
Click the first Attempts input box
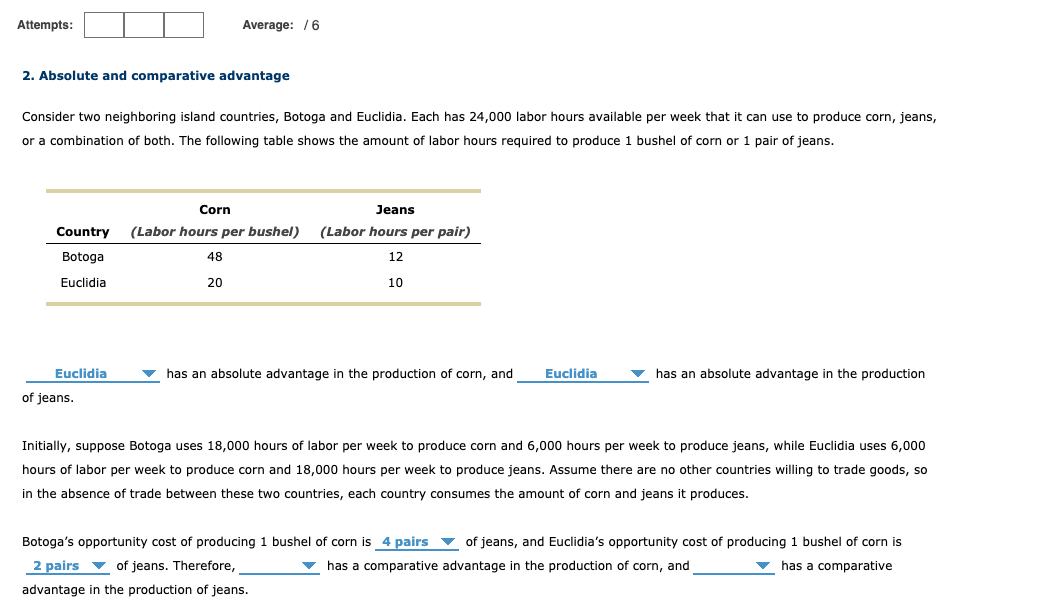(103, 25)
